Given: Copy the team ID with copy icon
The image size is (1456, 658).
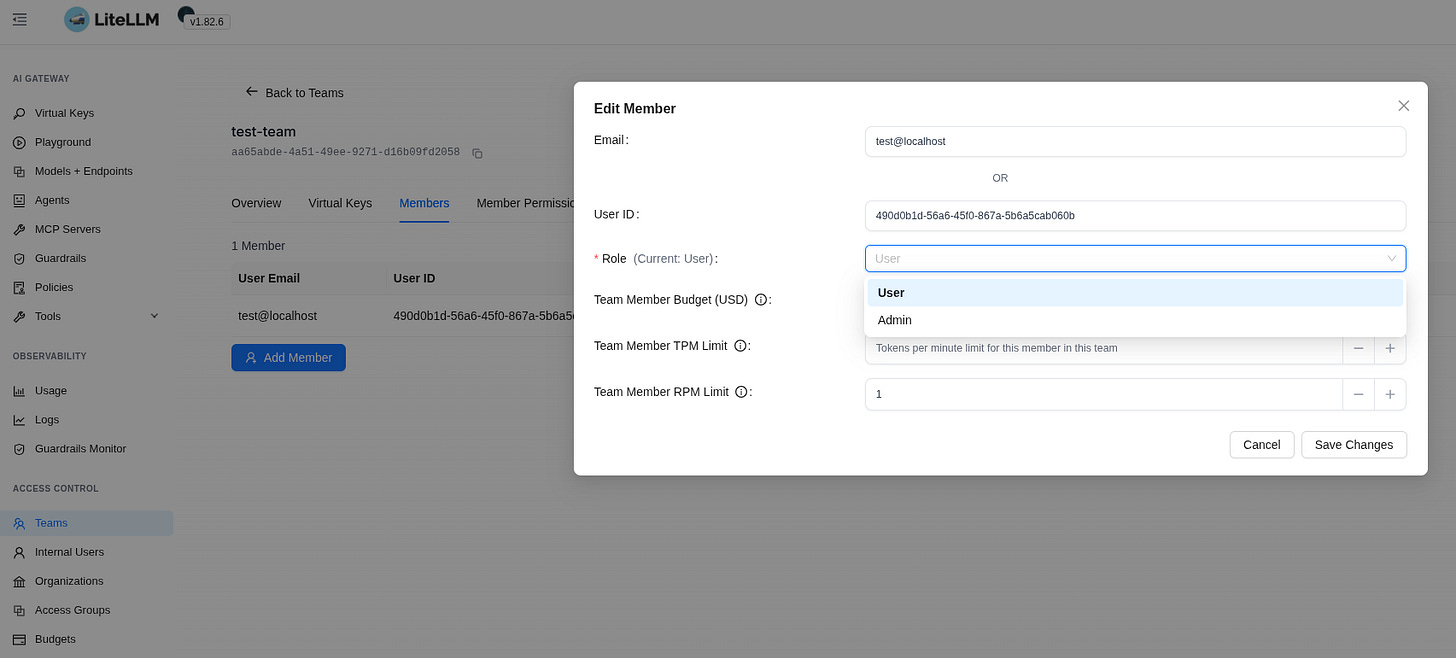Looking at the screenshot, I should pyautogui.click(x=477, y=153).
